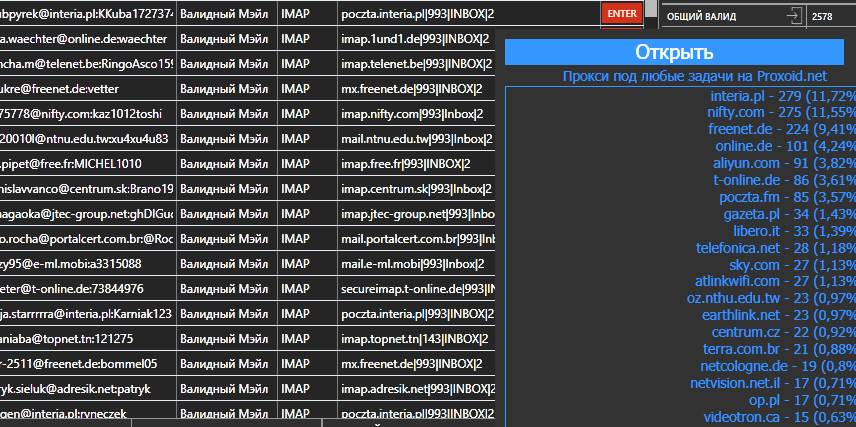Select the netcologne.de - 19 domain stat line
The width and height of the screenshot is (856, 427).
point(778,366)
